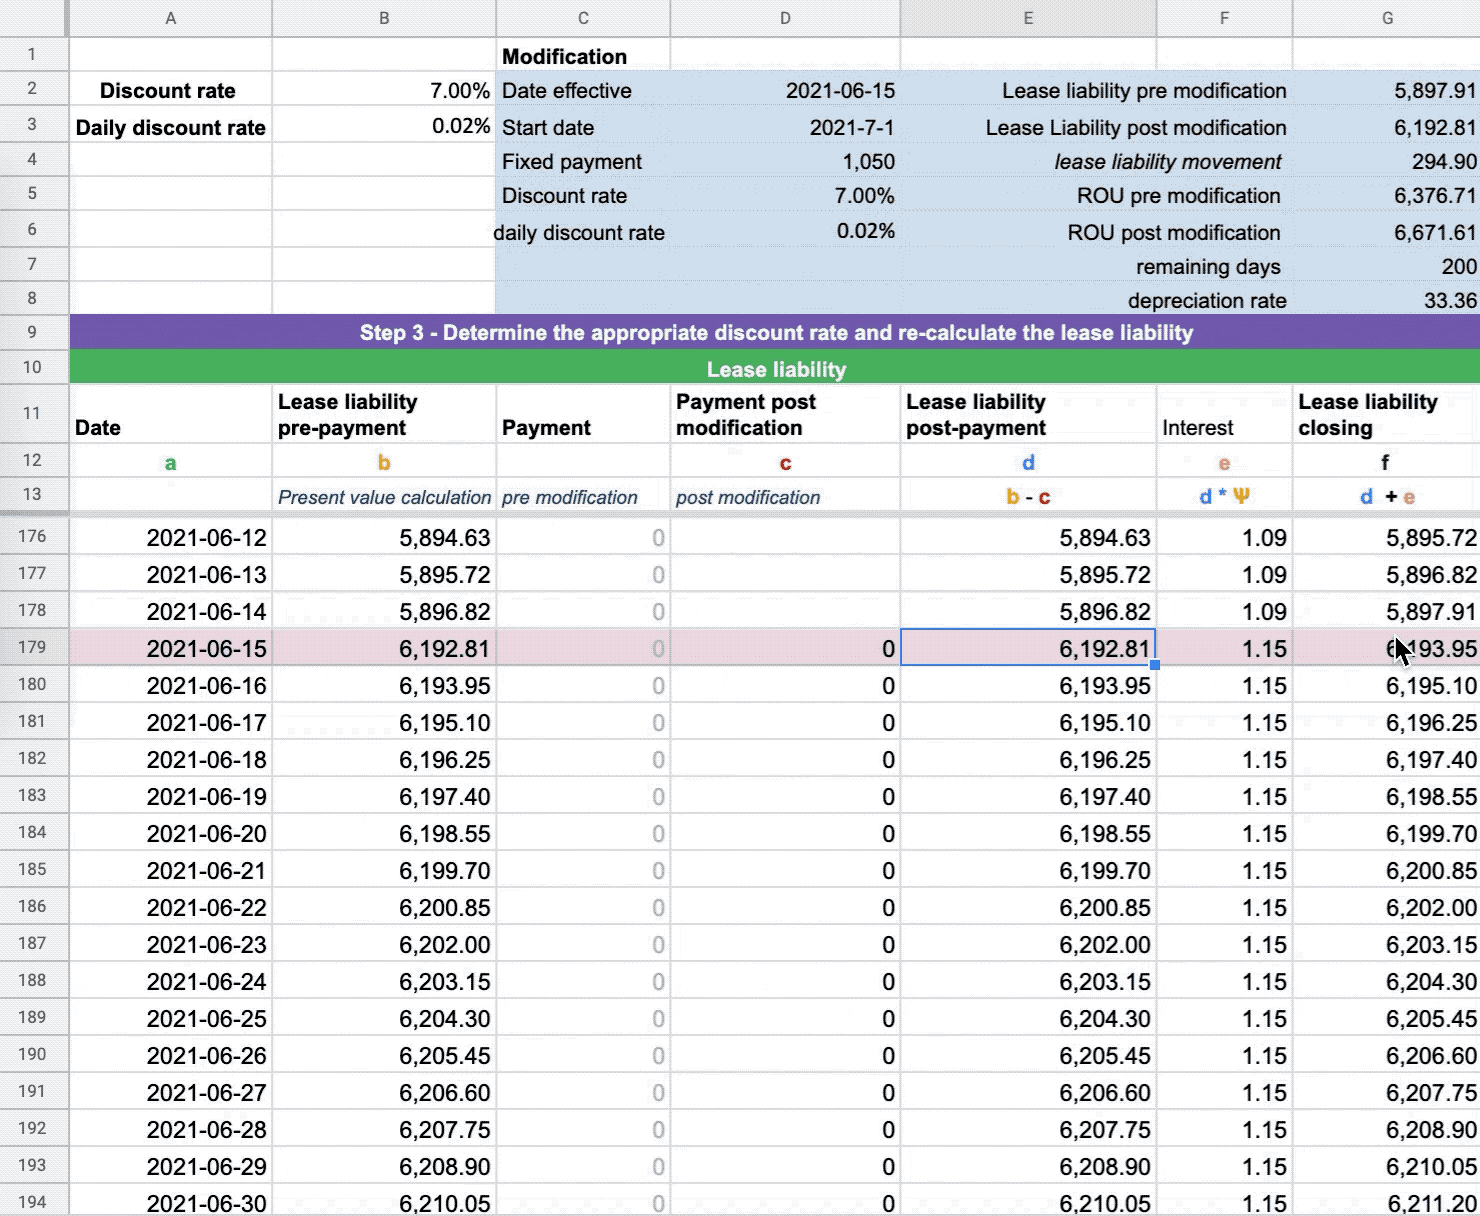Image resolution: width=1480 pixels, height=1216 pixels.
Task: Select the start date value 2021-7-1
Action: point(785,127)
